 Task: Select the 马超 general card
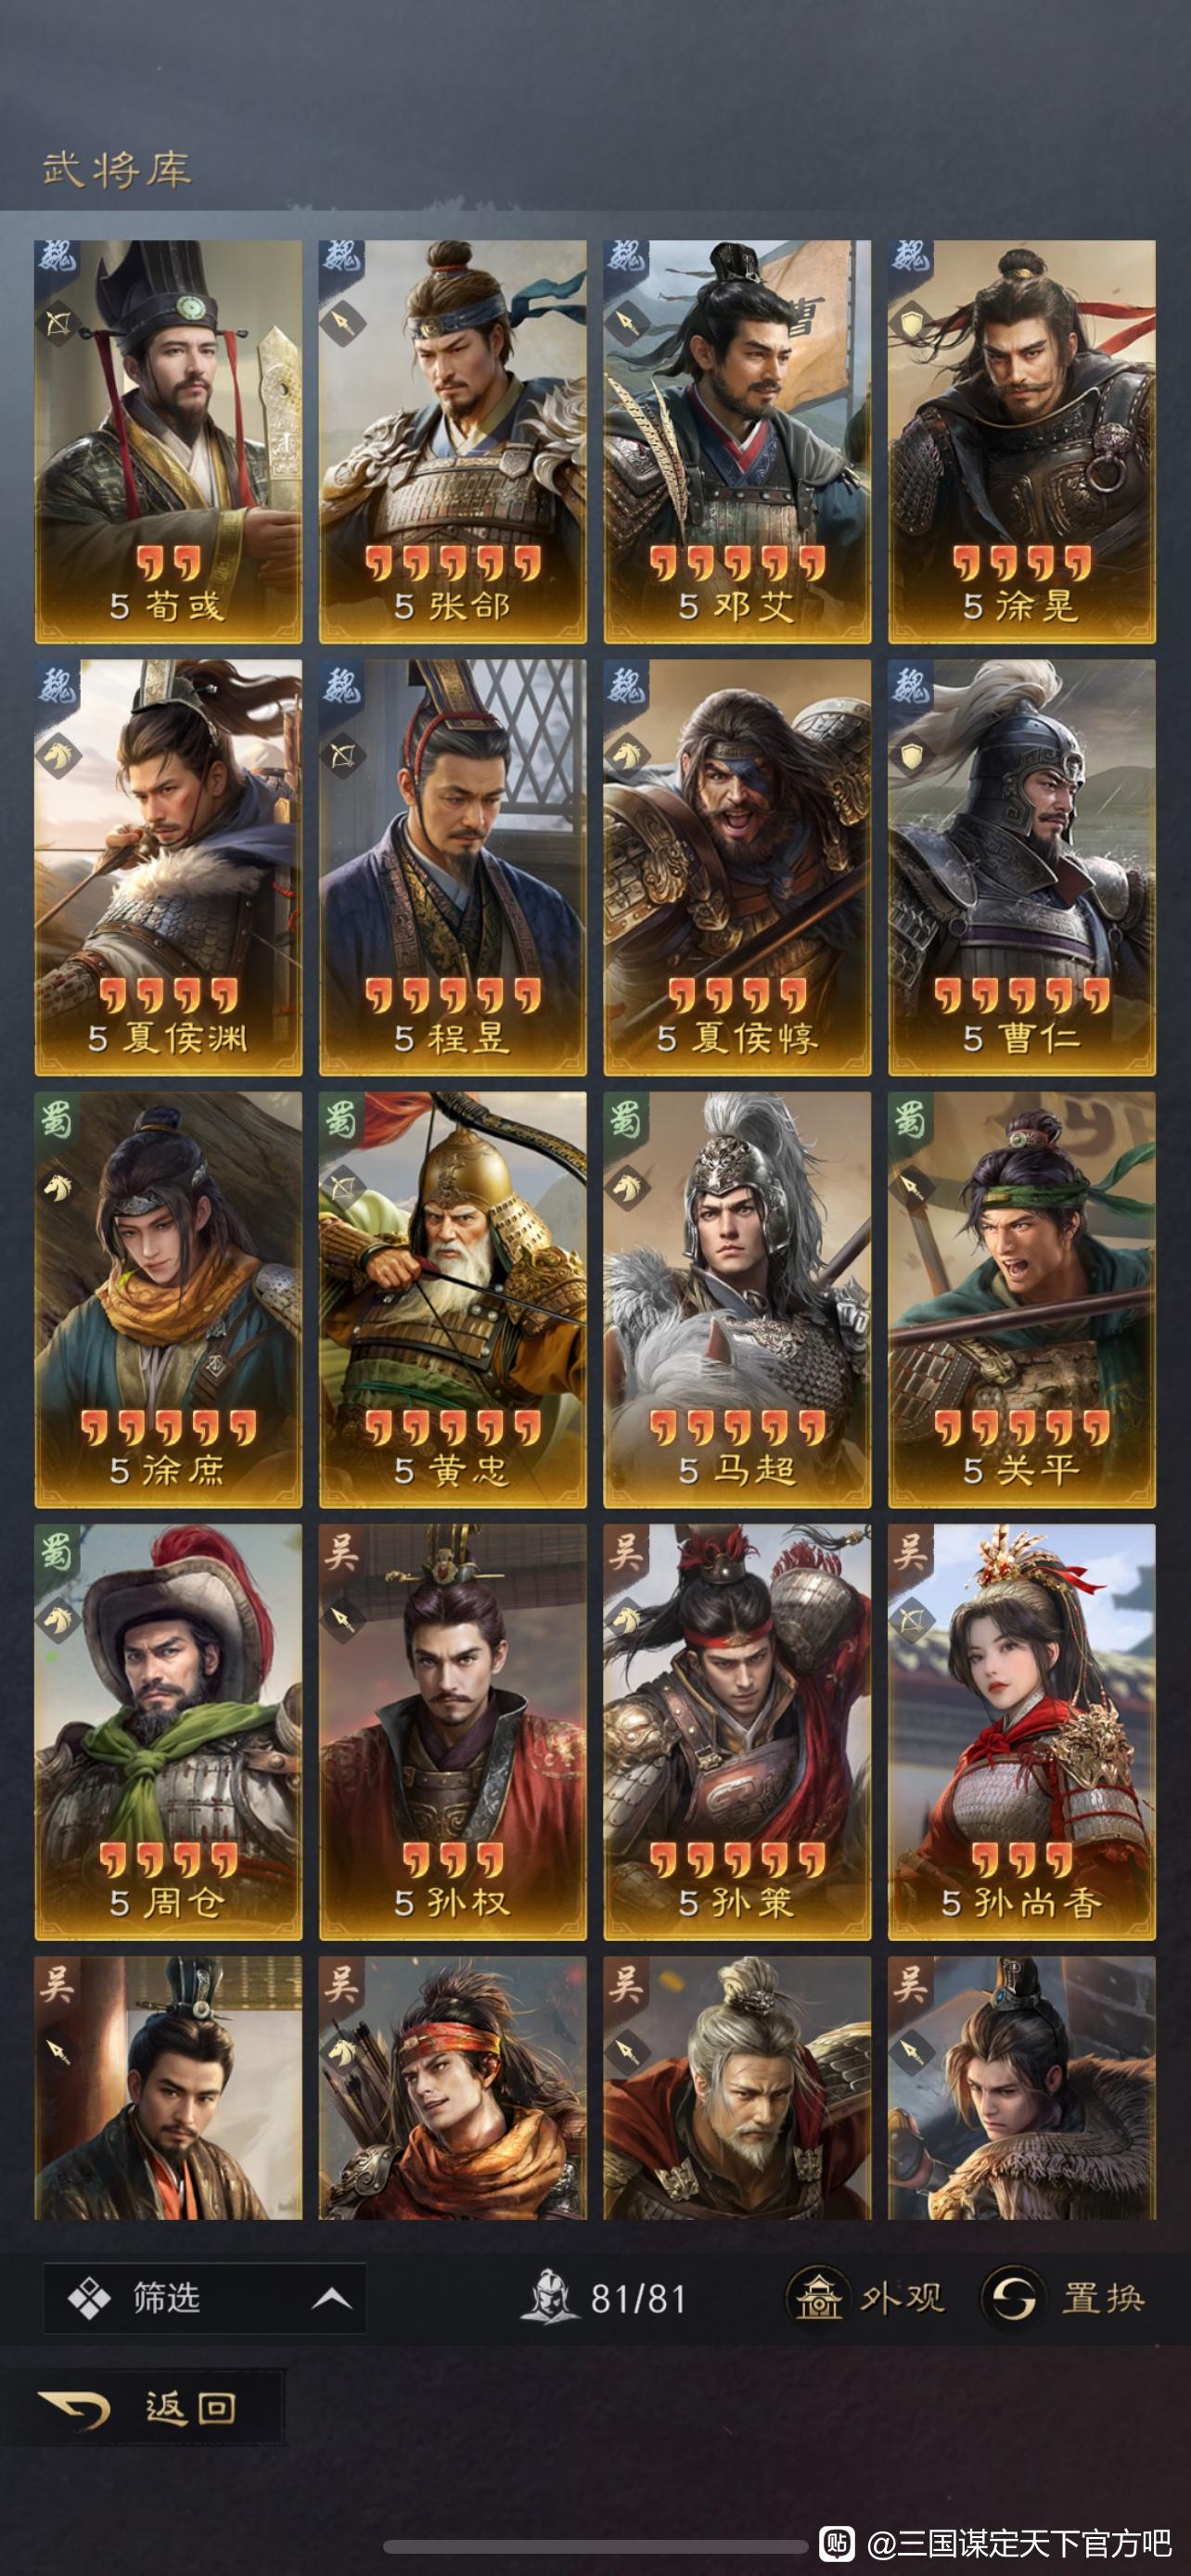coord(737,1299)
